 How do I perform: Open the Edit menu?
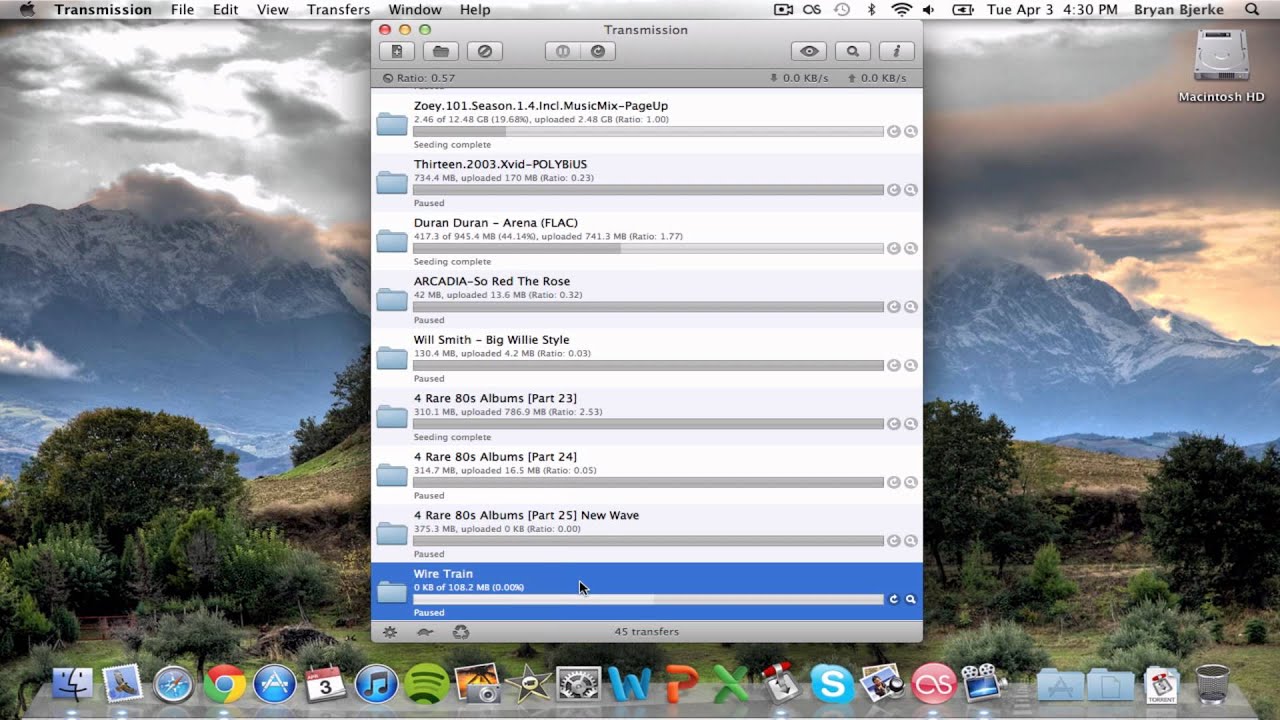click(x=226, y=10)
